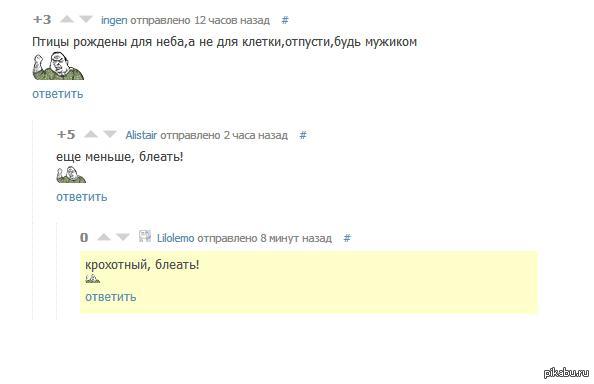Reply to Alistair's comment via ответить
The width and height of the screenshot is (594, 384).
click(82, 197)
